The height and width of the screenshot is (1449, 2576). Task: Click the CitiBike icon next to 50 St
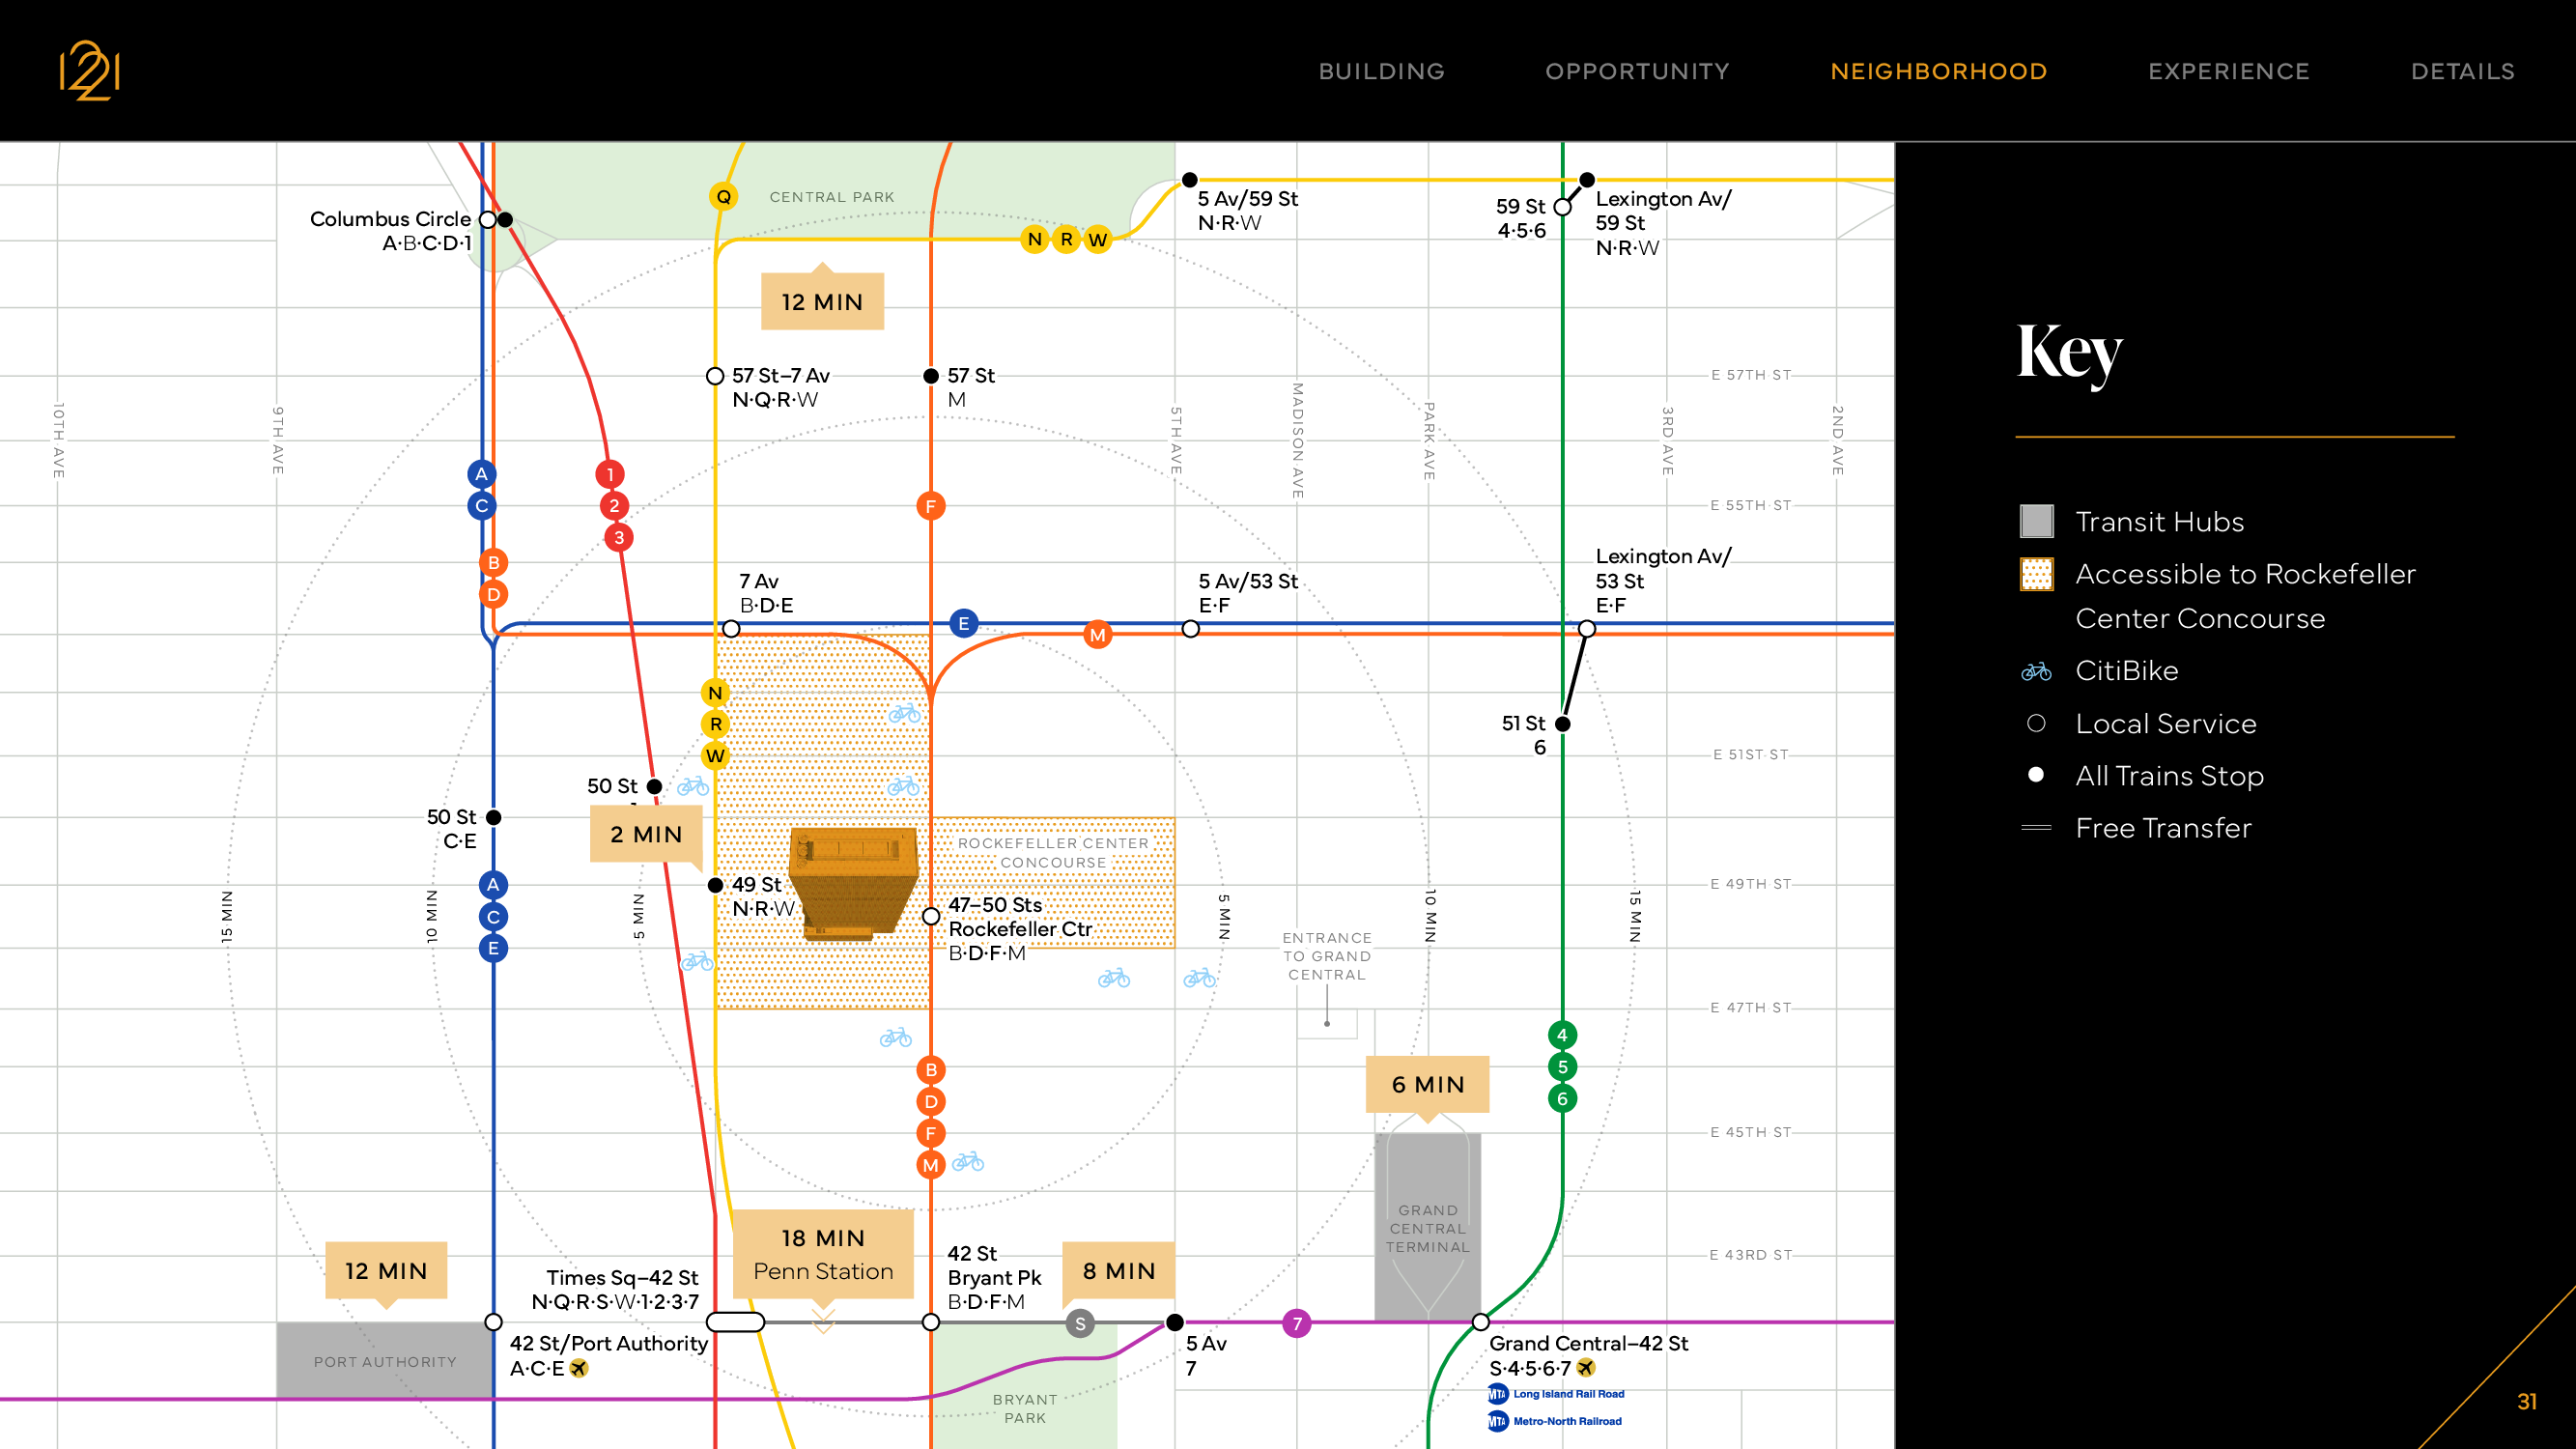(x=693, y=786)
